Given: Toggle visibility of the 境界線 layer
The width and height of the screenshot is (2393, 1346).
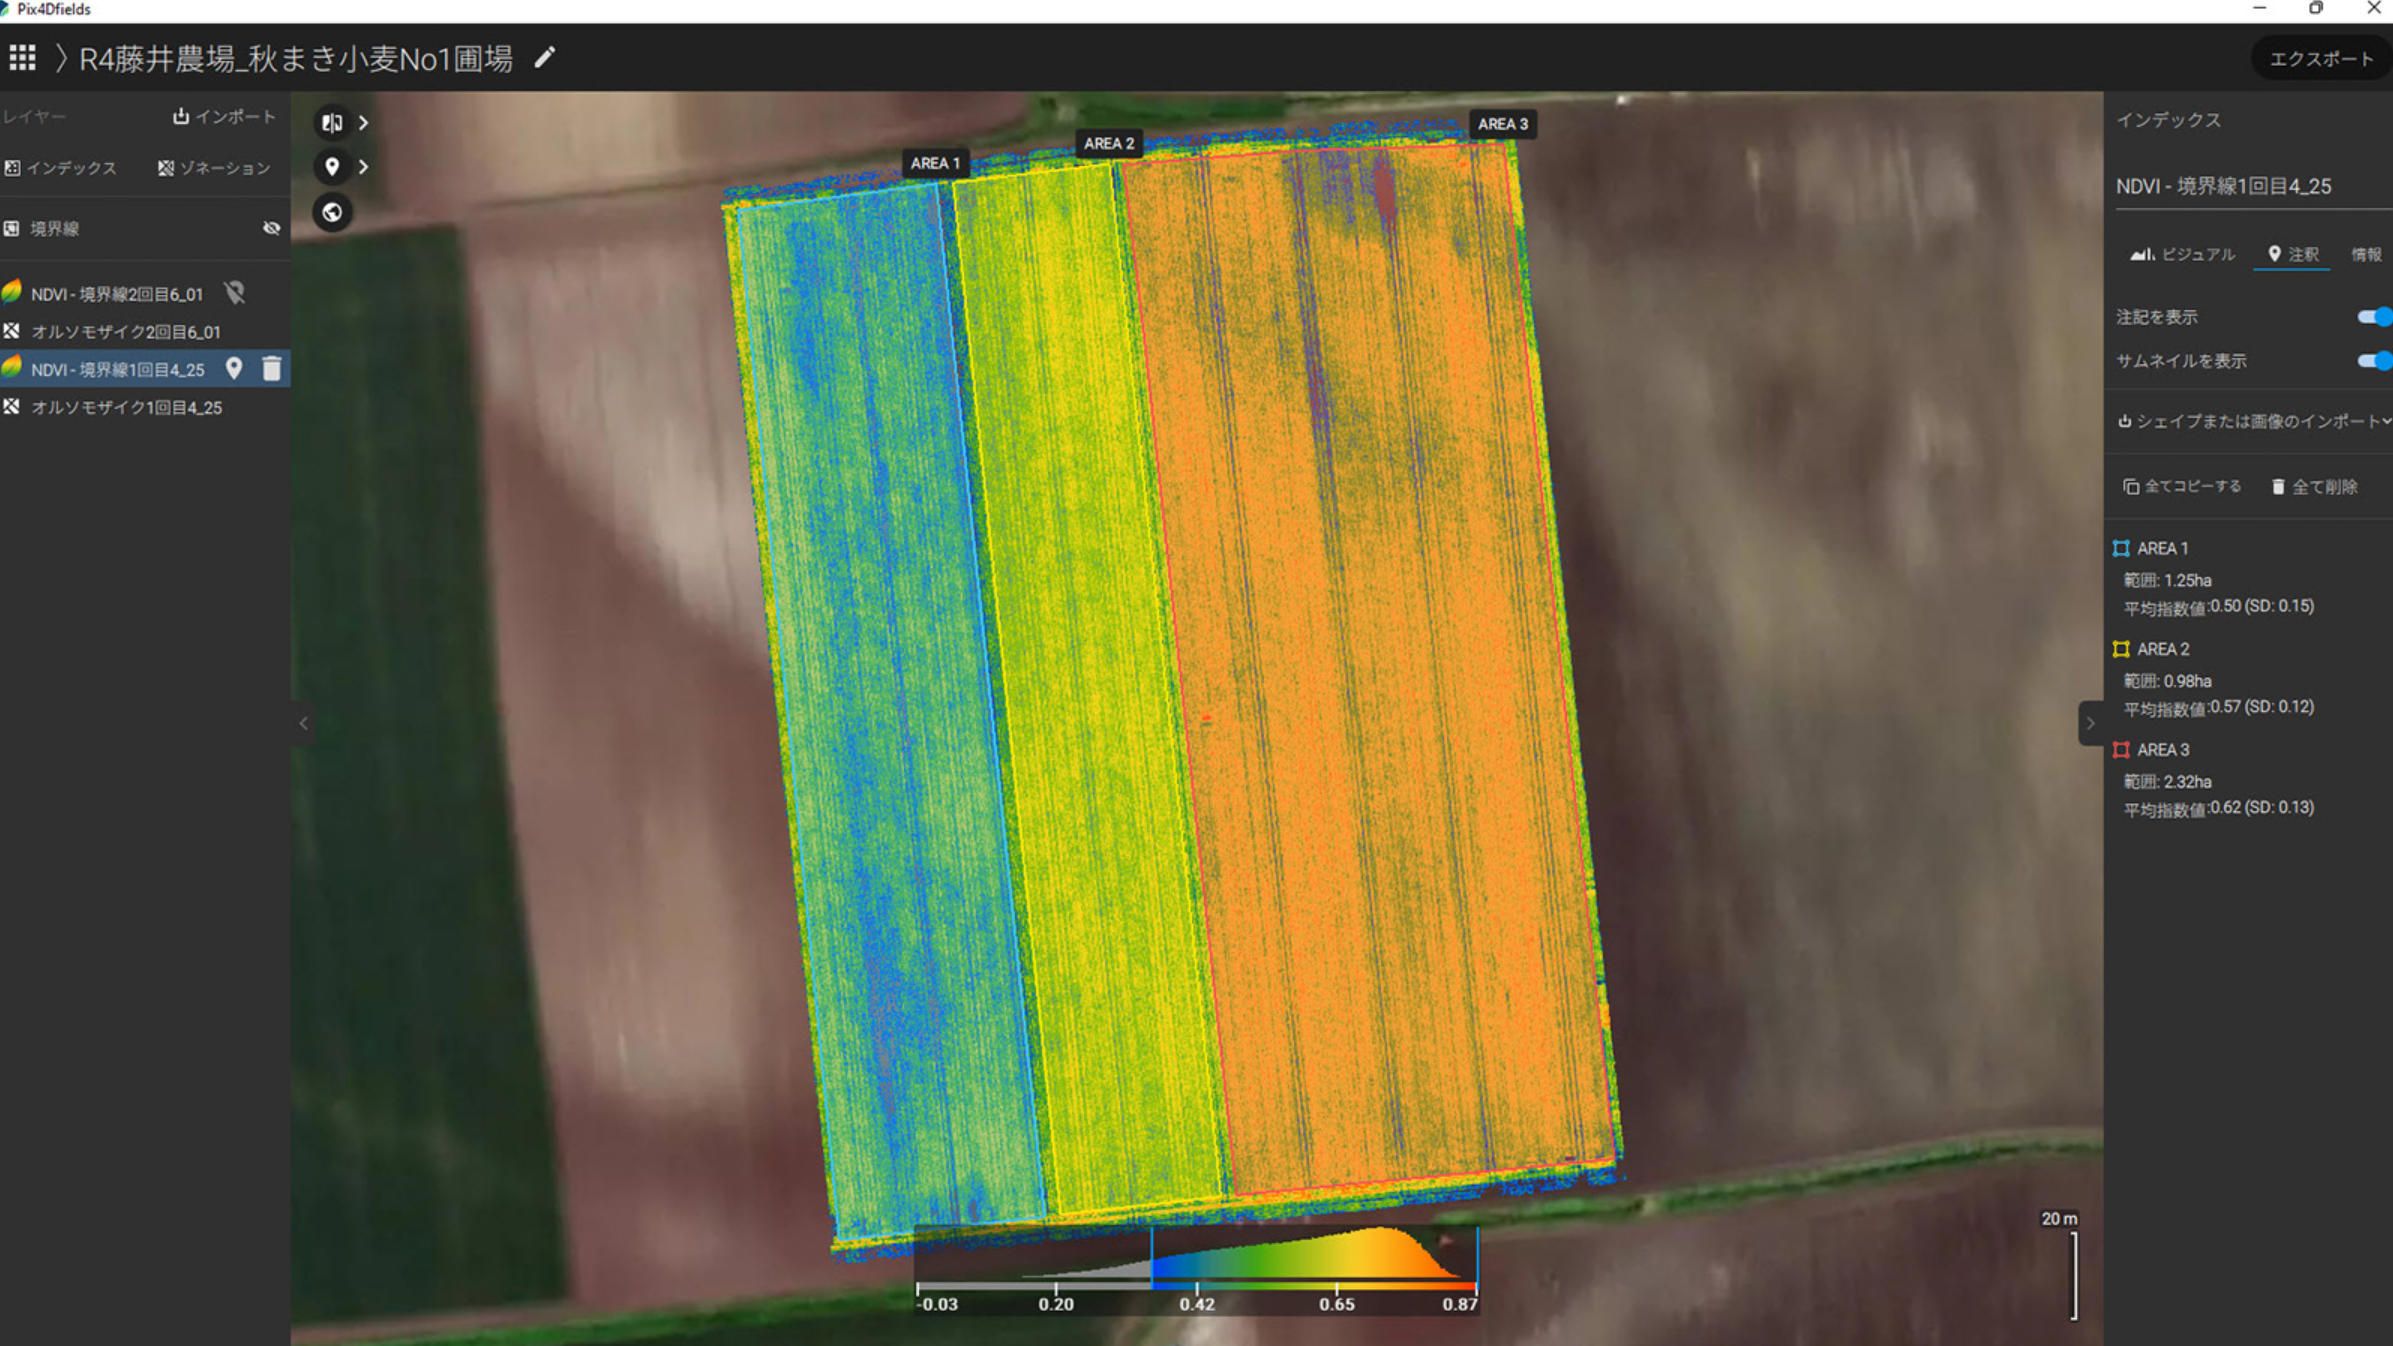Looking at the screenshot, I should pos(271,228).
